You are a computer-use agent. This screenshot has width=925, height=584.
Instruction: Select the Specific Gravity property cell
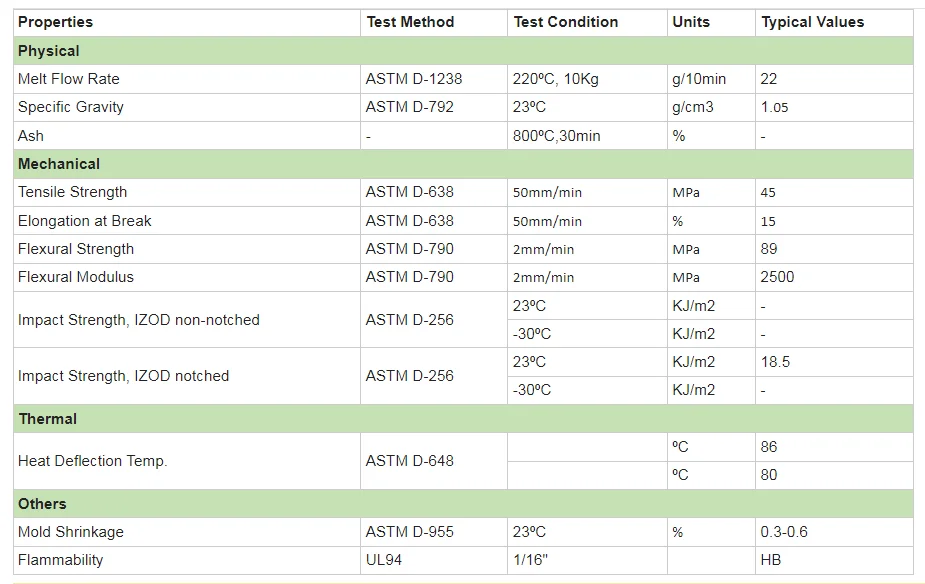tap(71, 107)
